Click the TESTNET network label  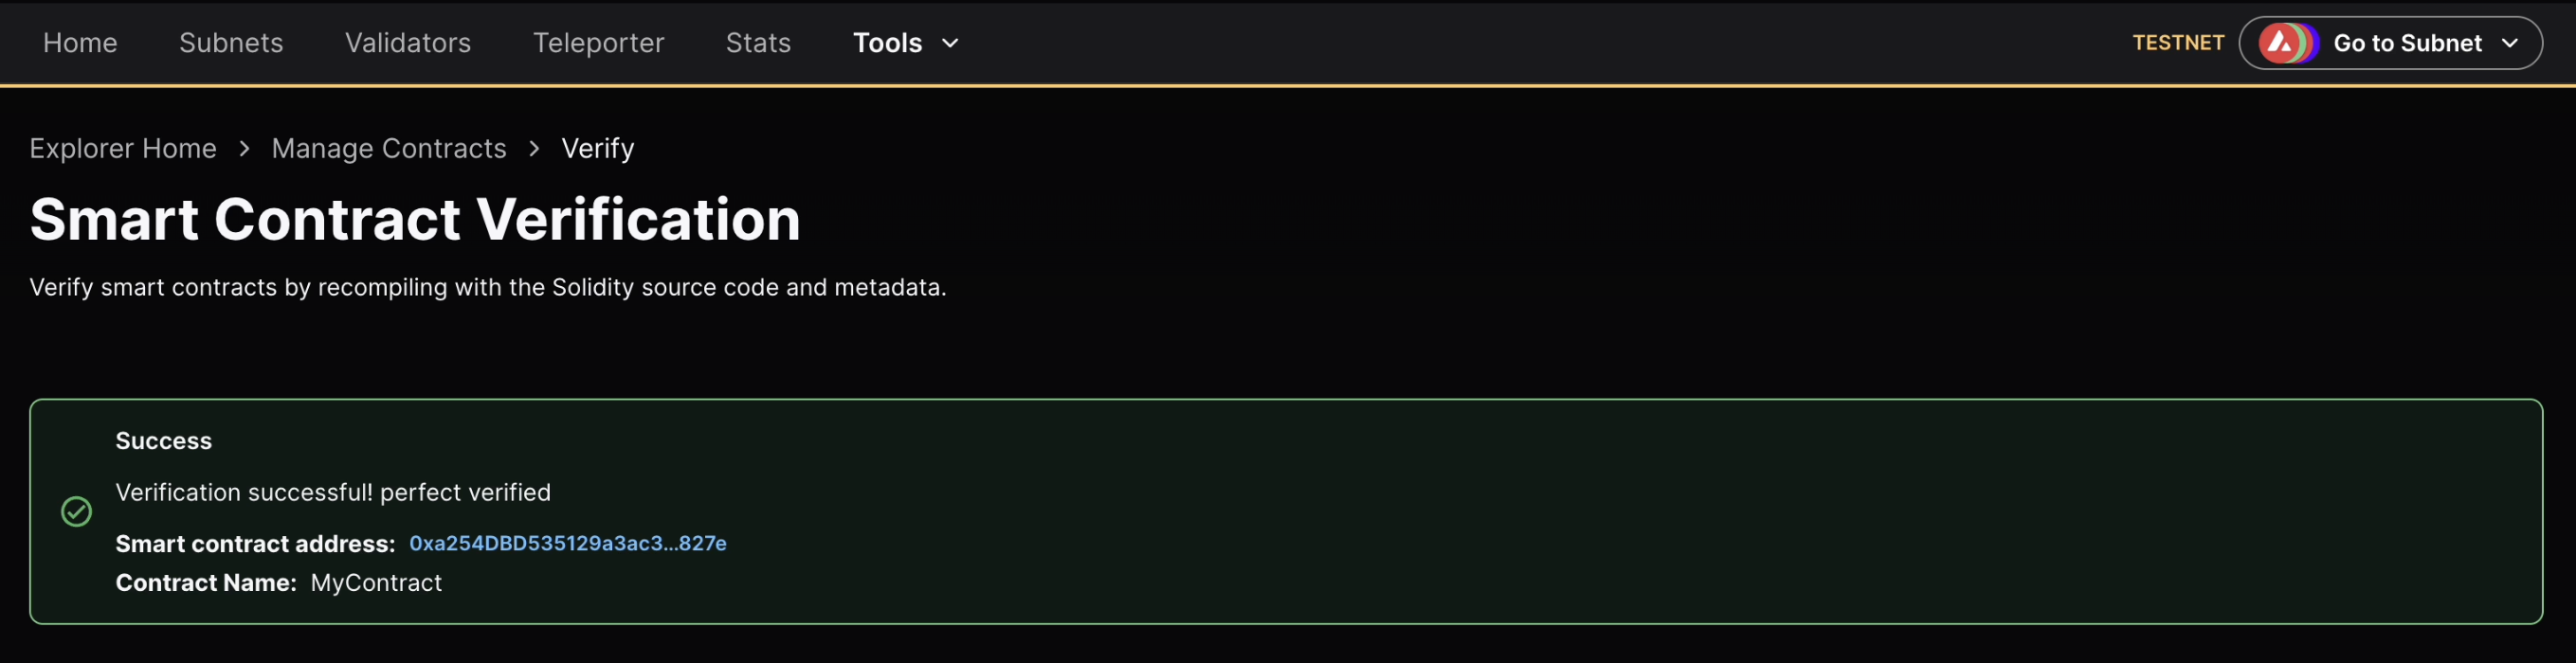(x=2178, y=43)
